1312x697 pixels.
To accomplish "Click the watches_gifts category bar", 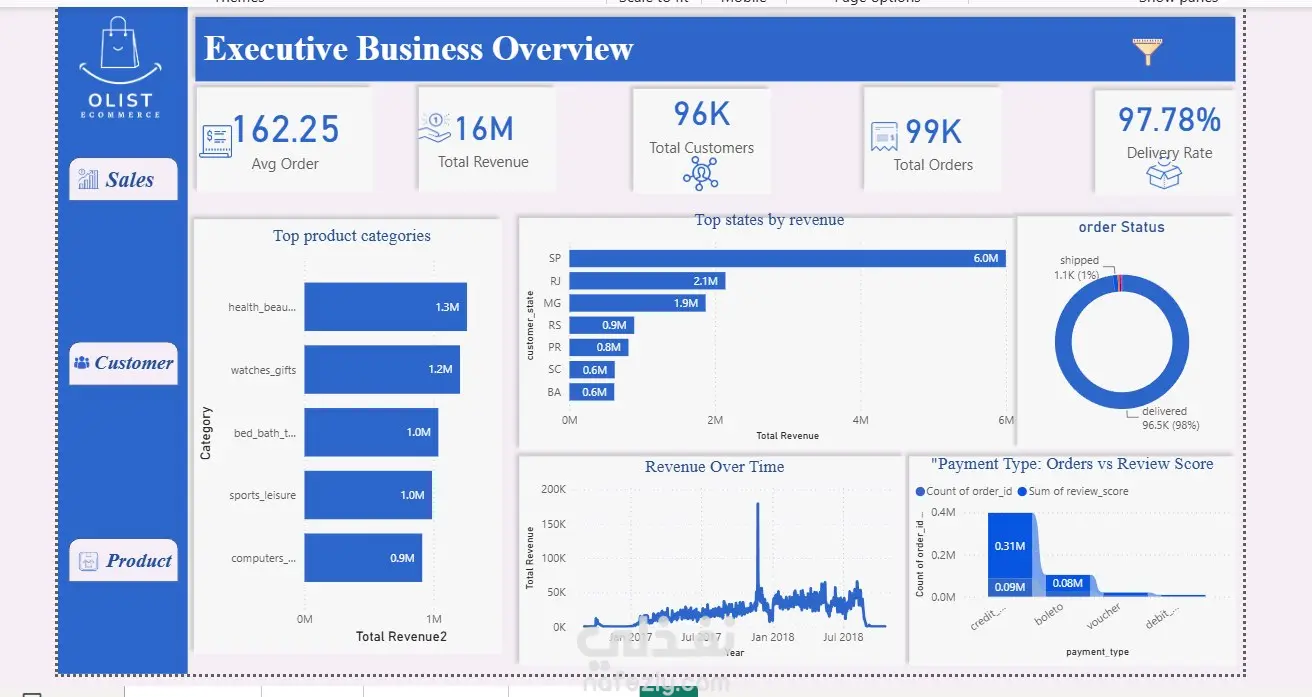I will coord(382,369).
